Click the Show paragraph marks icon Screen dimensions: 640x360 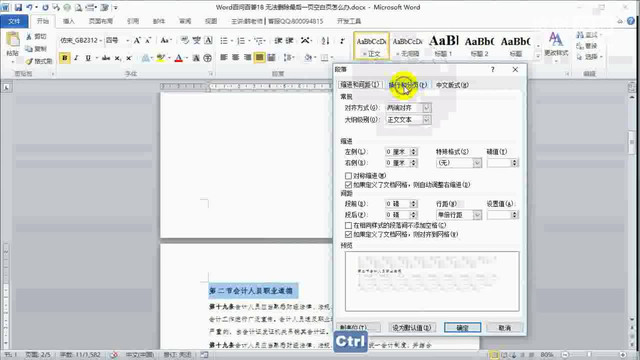[x=342, y=40]
